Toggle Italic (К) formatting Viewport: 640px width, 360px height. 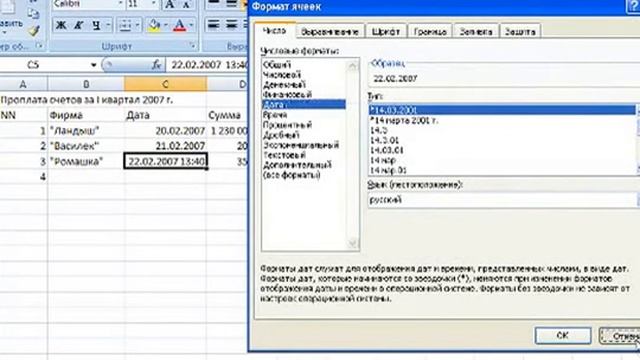tap(78, 25)
